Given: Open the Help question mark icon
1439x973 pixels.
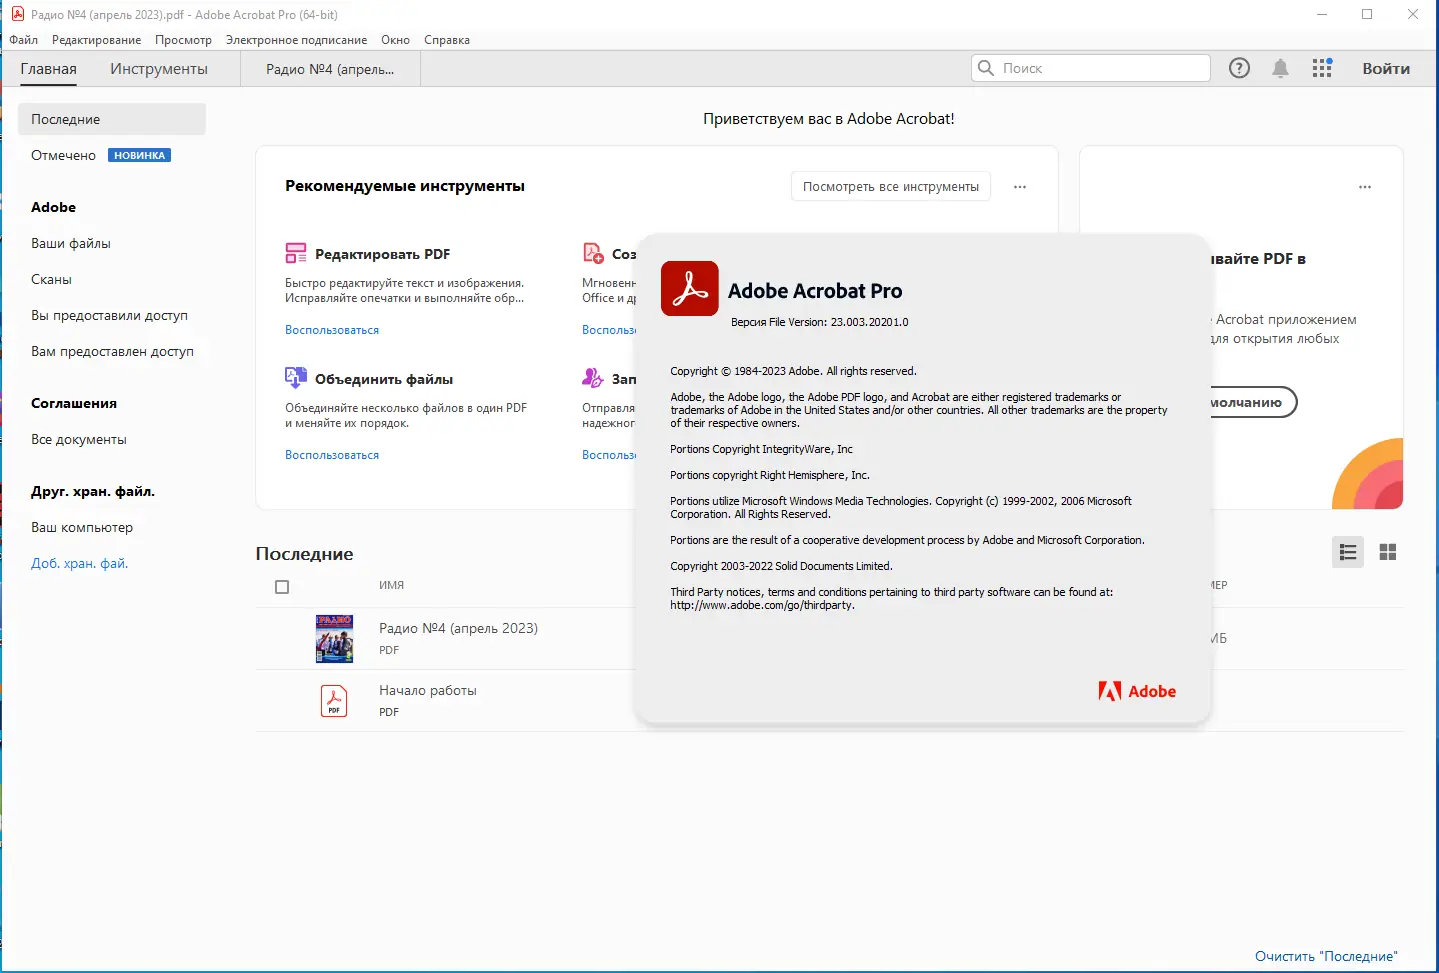Looking at the screenshot, I should 1239,68.
